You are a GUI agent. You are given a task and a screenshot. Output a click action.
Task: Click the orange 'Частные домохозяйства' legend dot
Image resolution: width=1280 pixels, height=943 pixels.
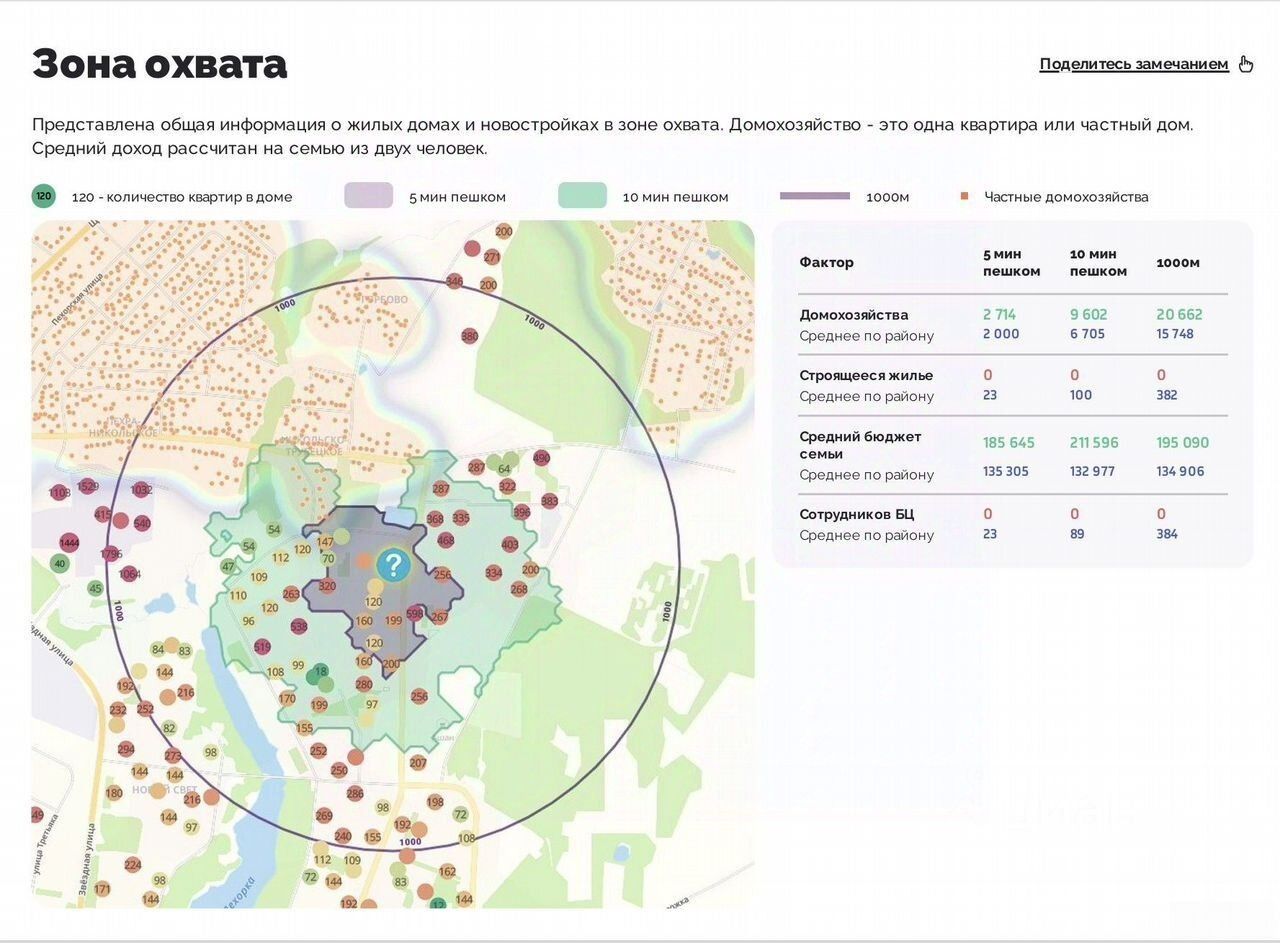[x=964, y=196]
